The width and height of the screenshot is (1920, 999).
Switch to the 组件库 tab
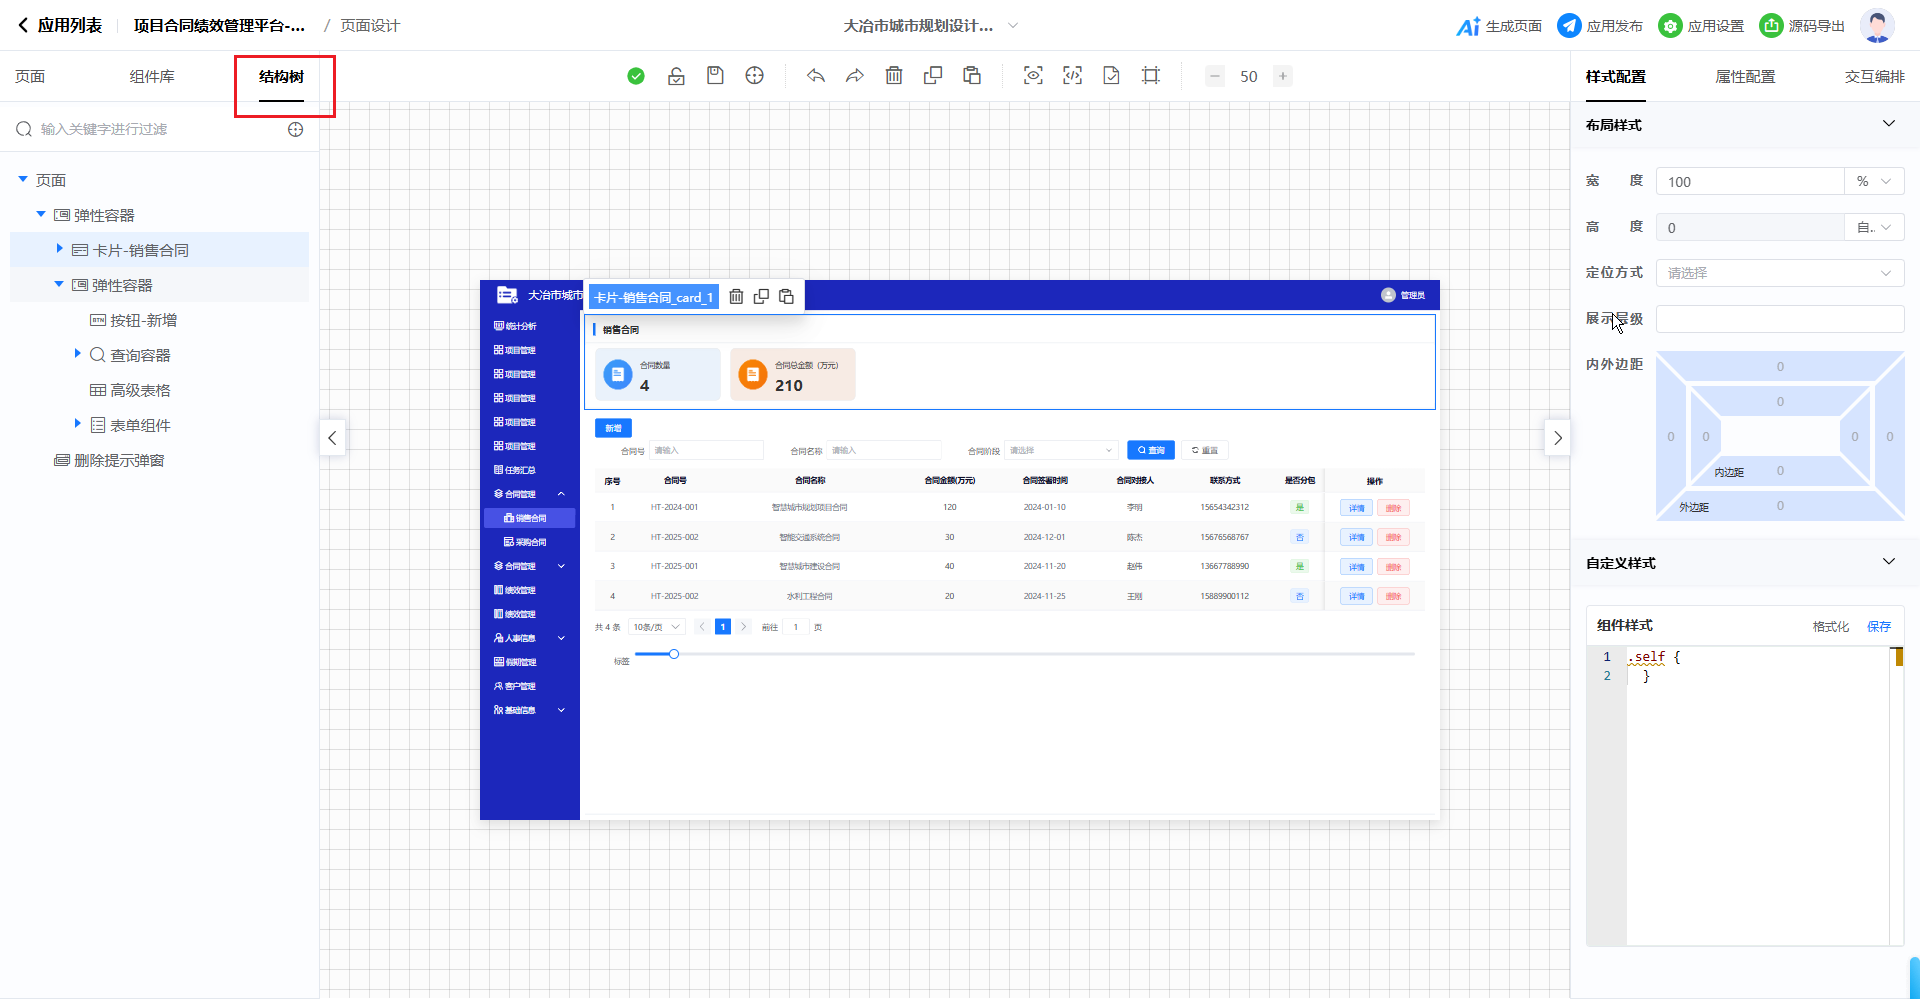coord(152,77)
